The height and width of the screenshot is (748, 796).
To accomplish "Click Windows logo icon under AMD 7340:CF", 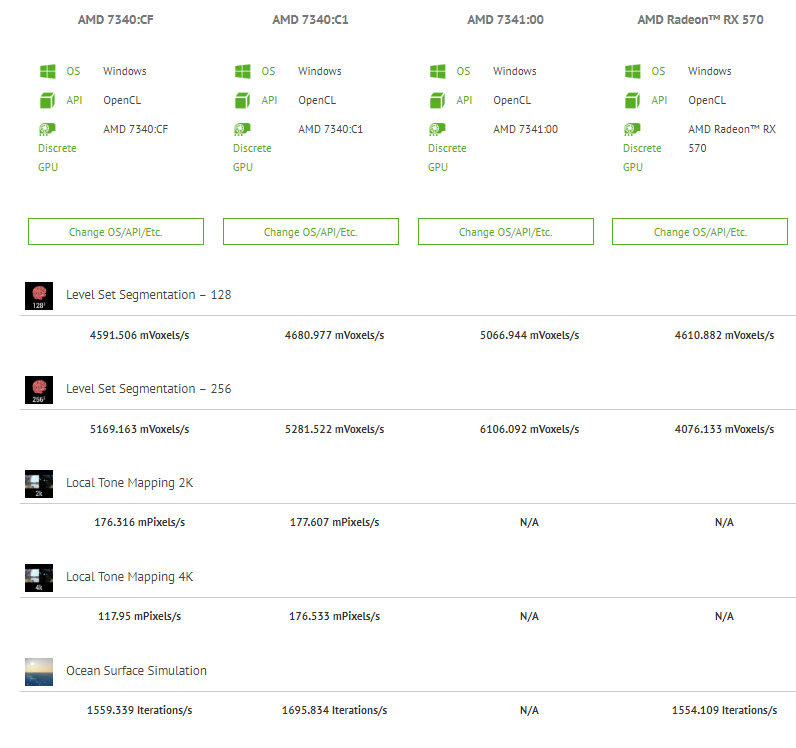I will tap(48, 71).
